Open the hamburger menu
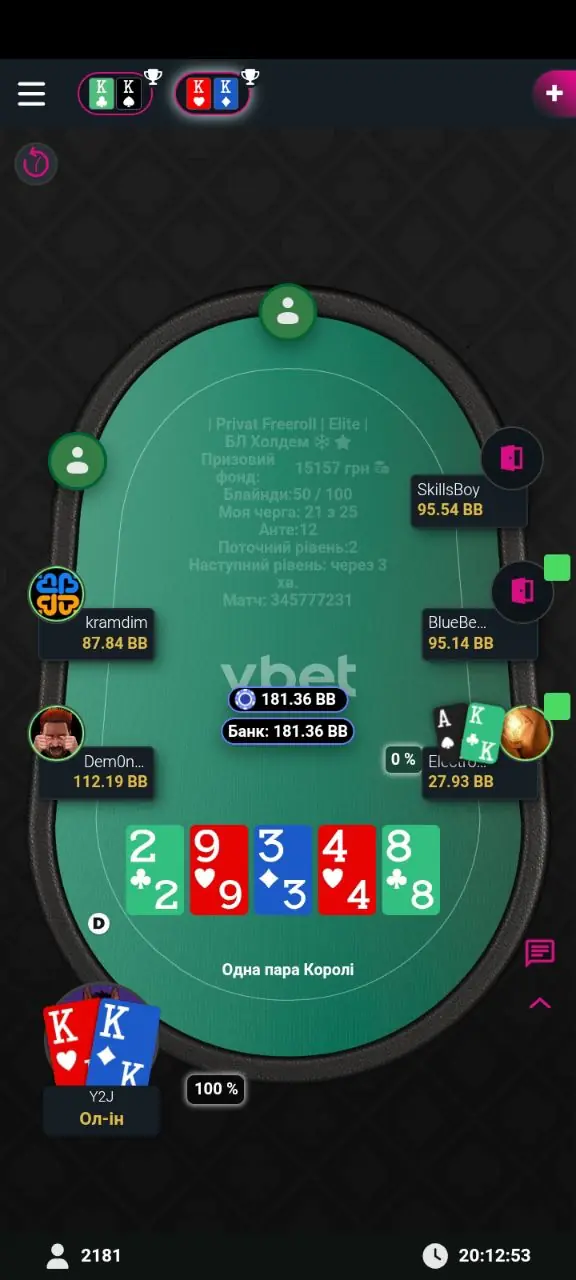The width and height of the screenshot is (576, 1280). tap(32, 94)
